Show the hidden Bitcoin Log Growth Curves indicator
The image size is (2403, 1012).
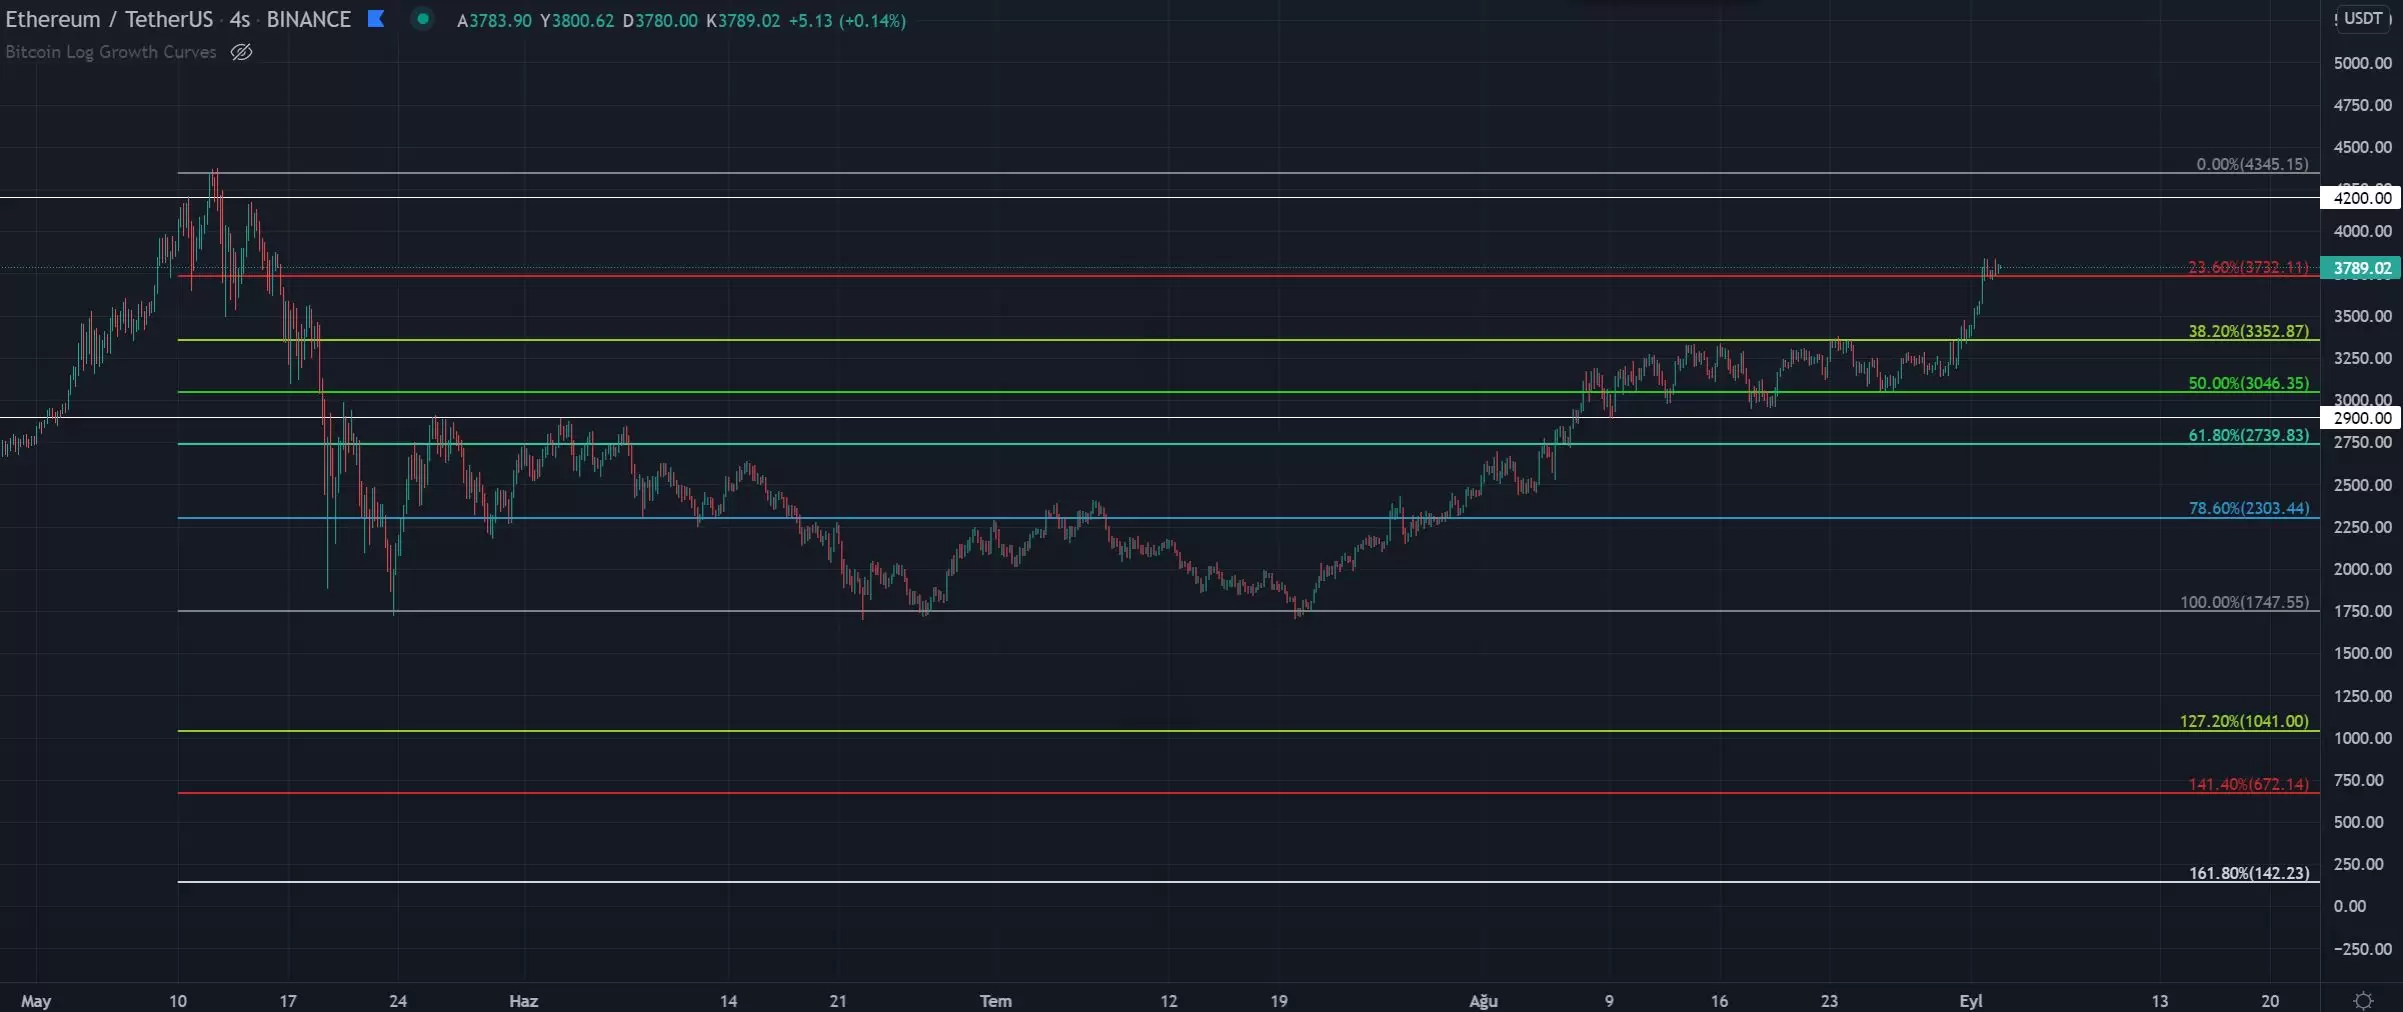[241, 52]
